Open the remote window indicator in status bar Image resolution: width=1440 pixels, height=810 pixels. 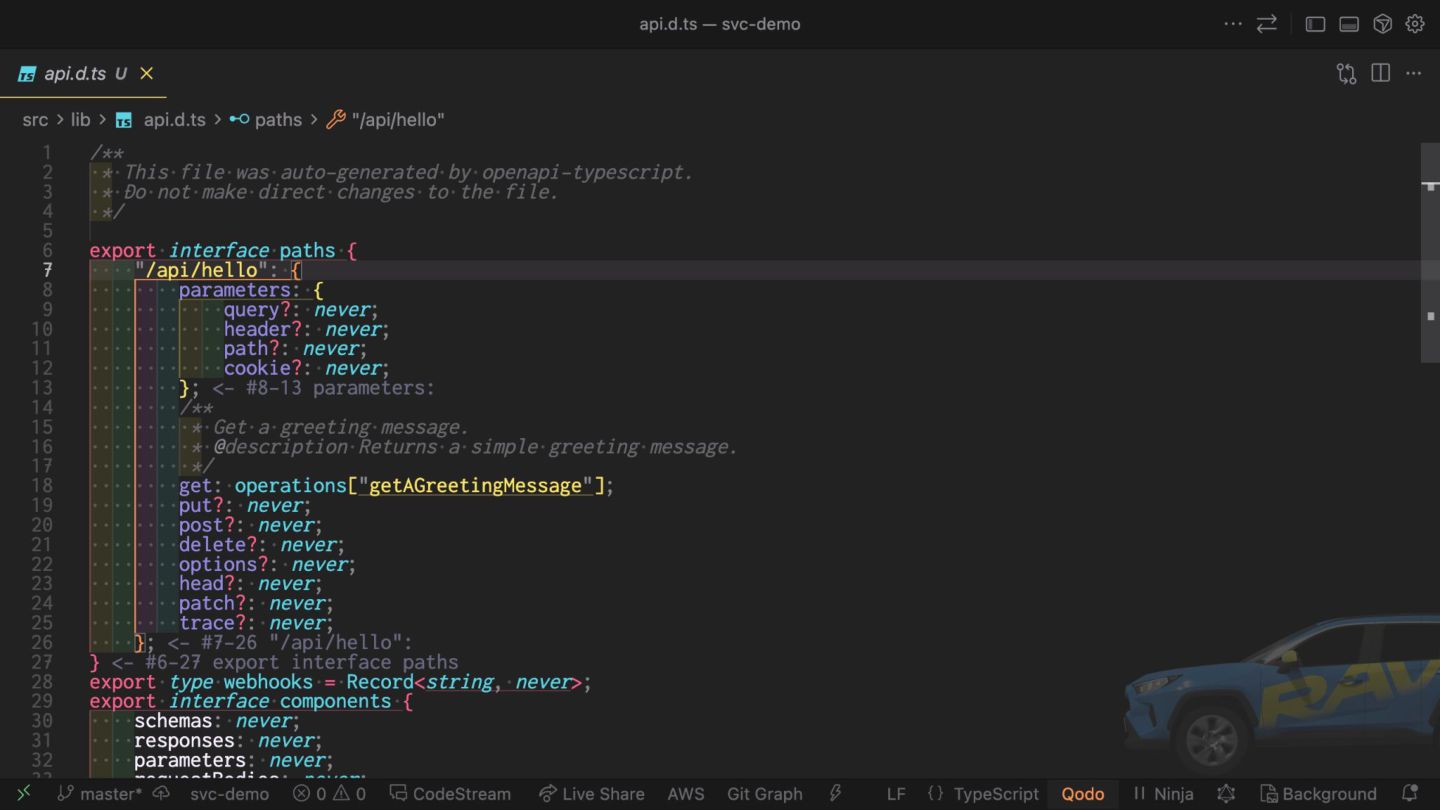tap(23, 793)
